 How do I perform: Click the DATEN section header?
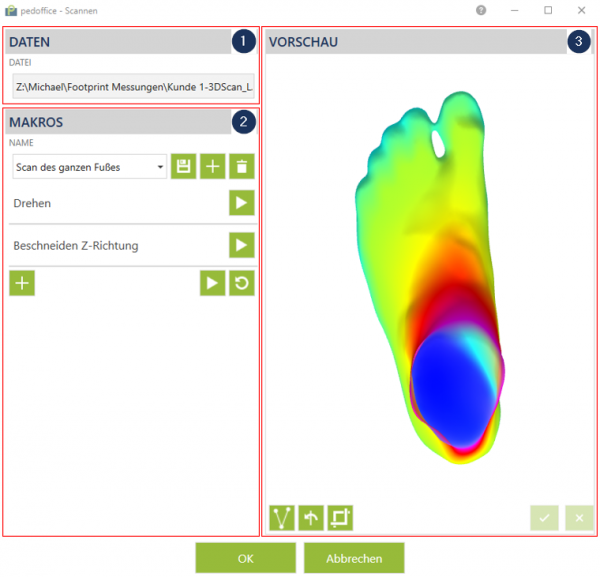coord(118,42)
